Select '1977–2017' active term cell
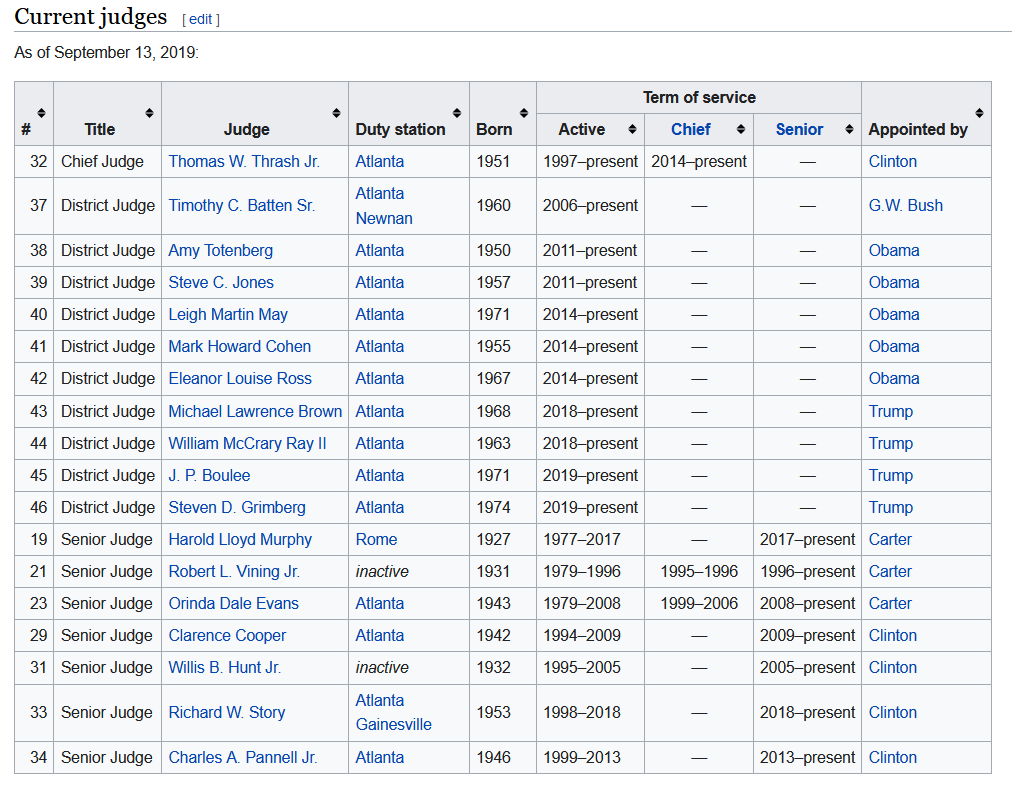 click(582, 540)
